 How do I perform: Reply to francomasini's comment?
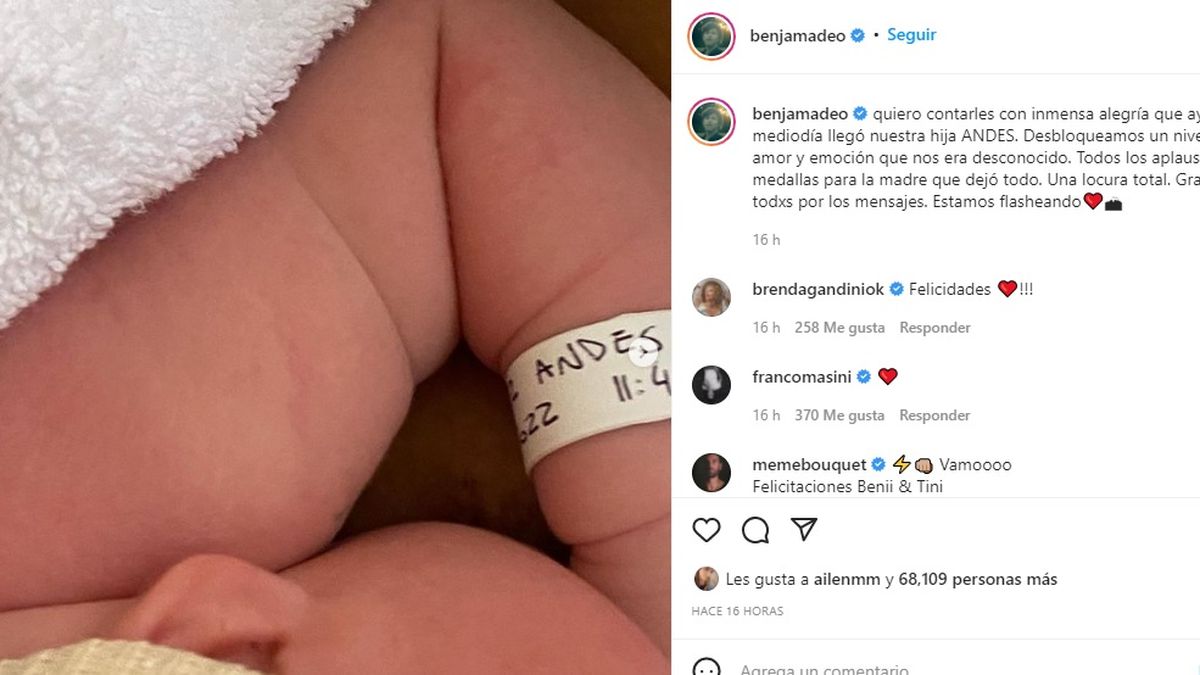point(935,415)
